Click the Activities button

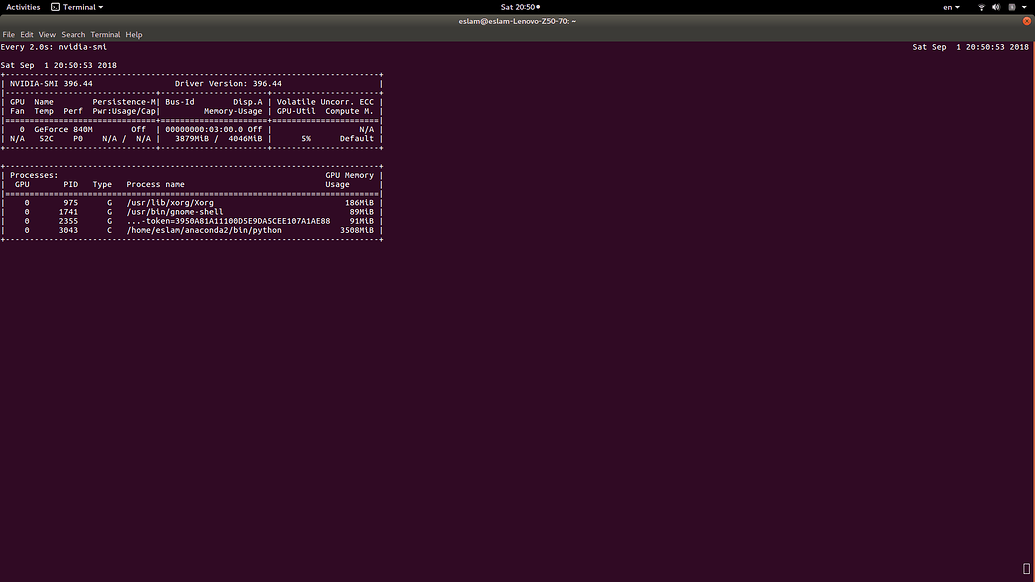tap(23, 7)
